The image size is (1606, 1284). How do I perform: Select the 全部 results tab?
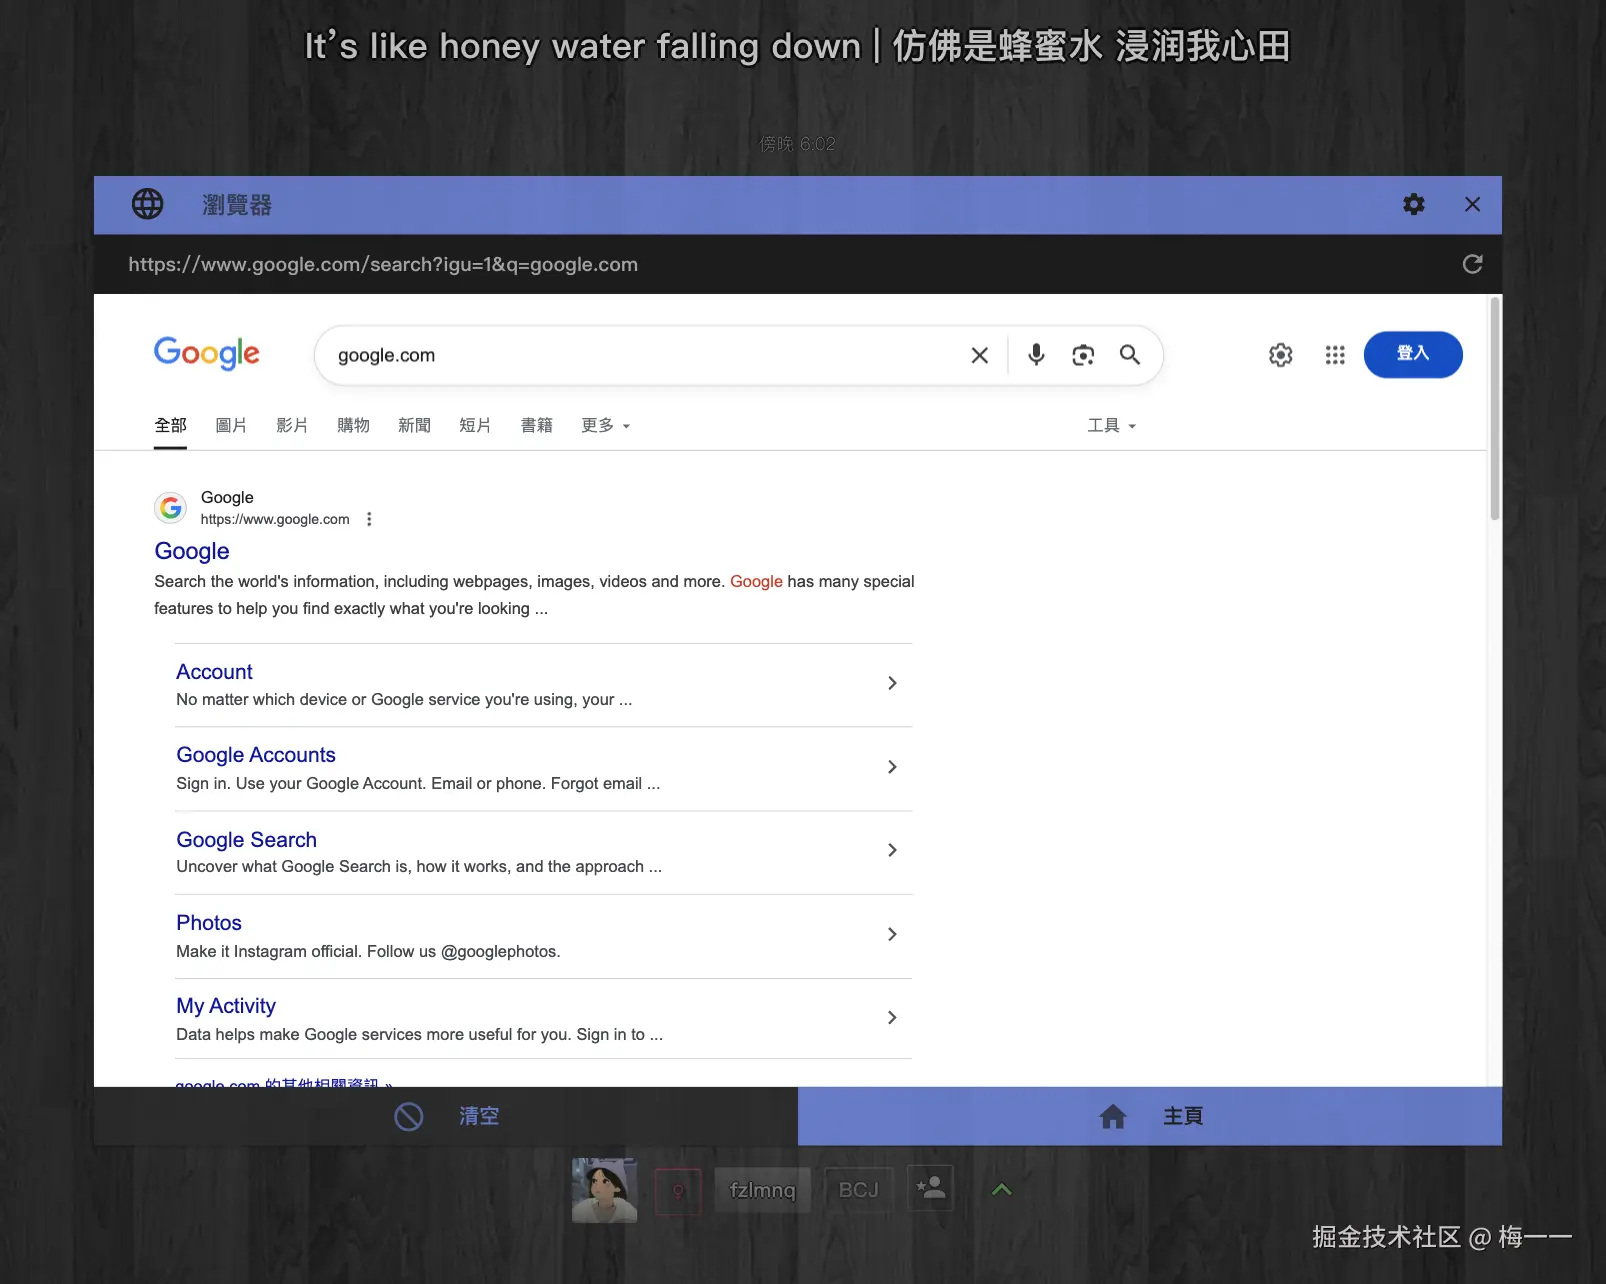(170, 426)
